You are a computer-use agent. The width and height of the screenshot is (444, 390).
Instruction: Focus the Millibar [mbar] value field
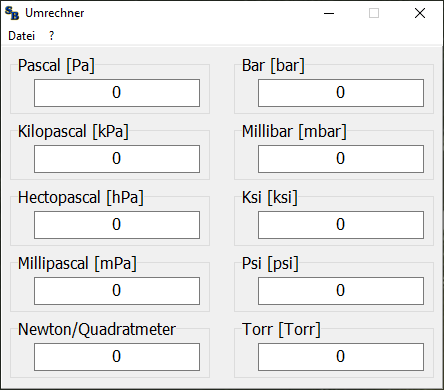coord(341,159)
